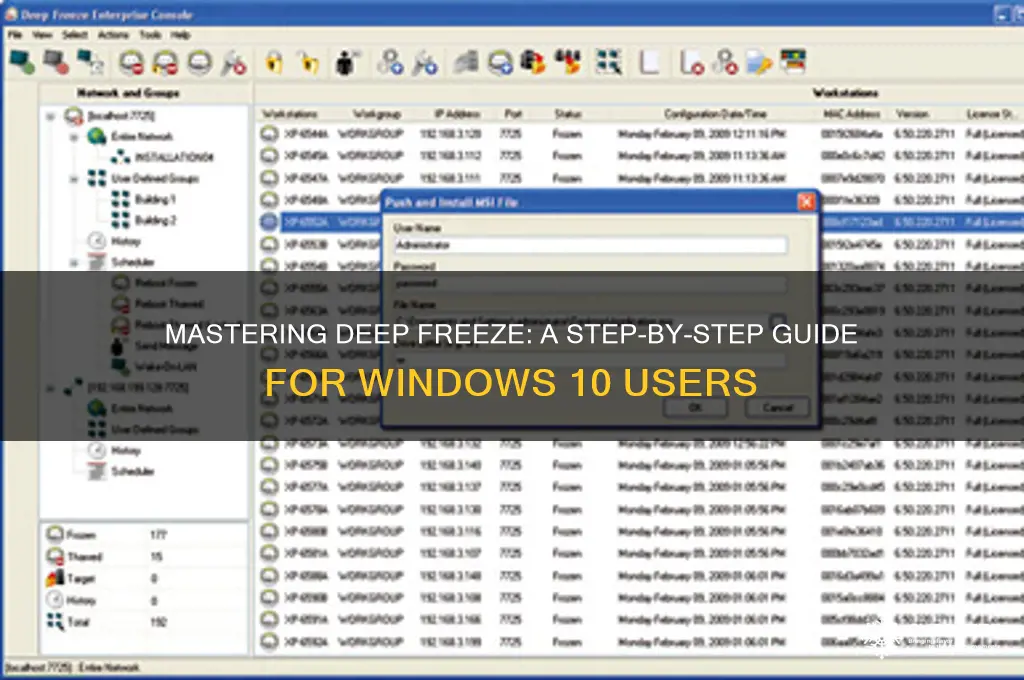
Task: Click the open padlock toolbar icon
Action: (310, 63)
